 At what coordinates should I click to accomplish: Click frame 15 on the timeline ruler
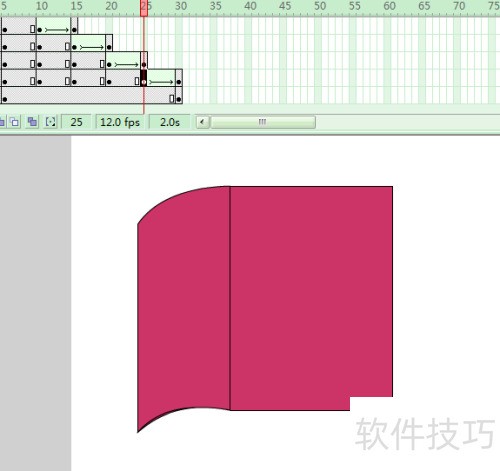click(x=76, y=6)
